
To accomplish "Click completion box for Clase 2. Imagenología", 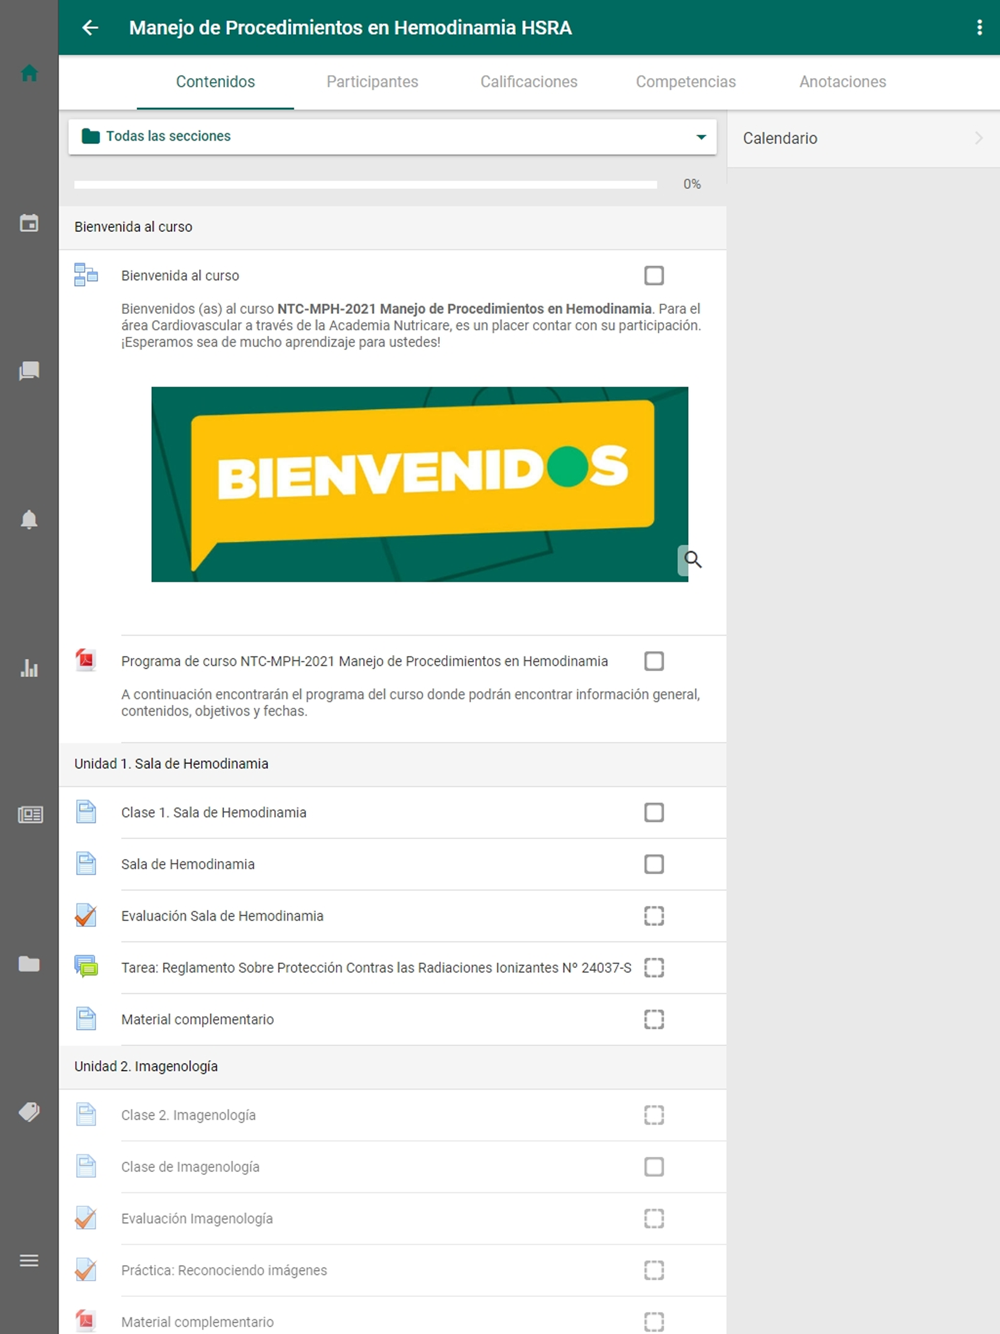I will (x=654, y=1115).
